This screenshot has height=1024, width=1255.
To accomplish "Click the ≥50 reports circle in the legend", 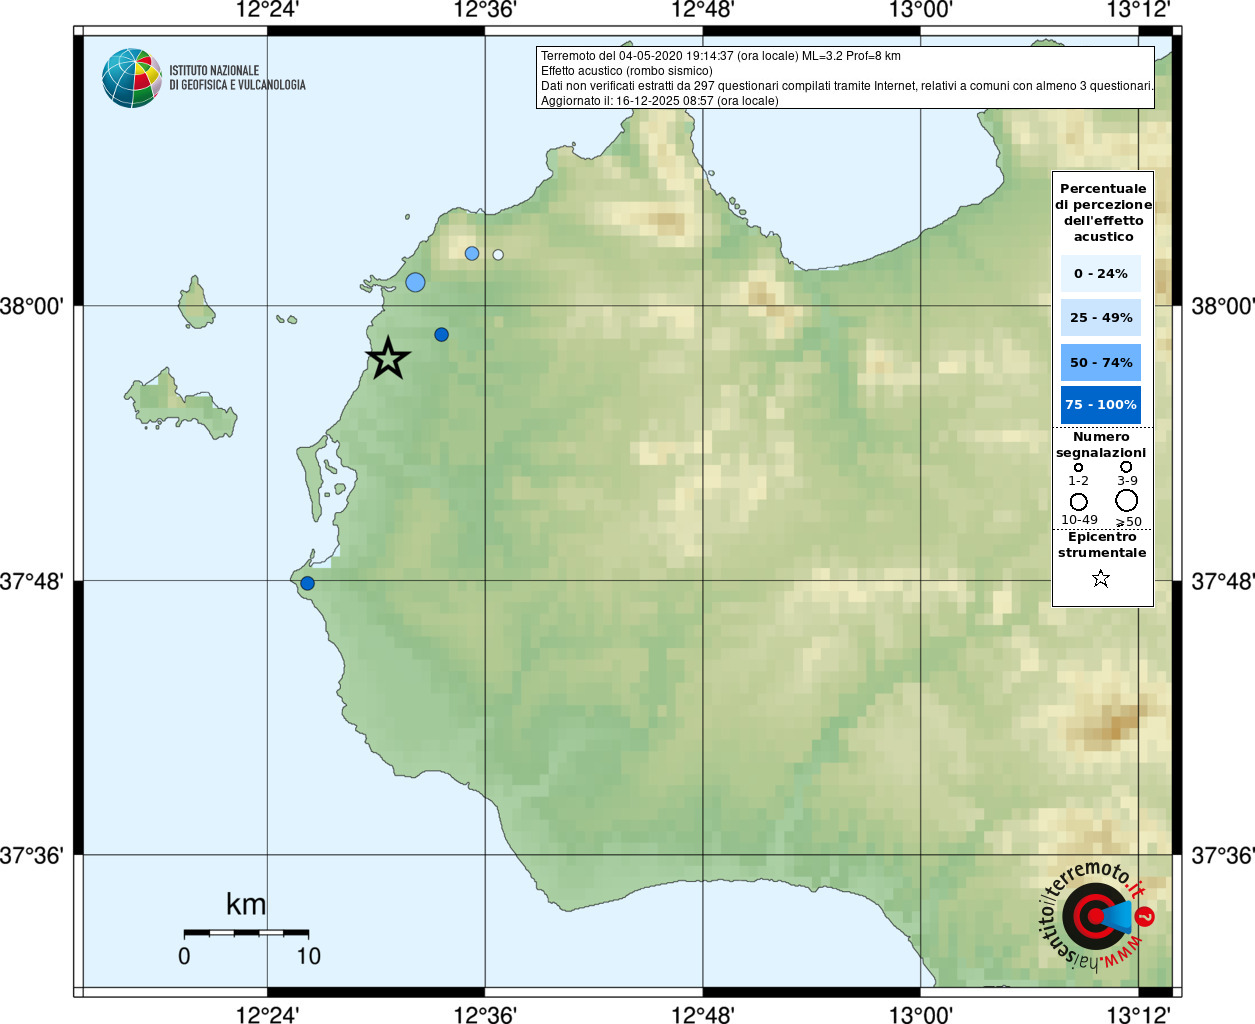I will [1127, 501].
